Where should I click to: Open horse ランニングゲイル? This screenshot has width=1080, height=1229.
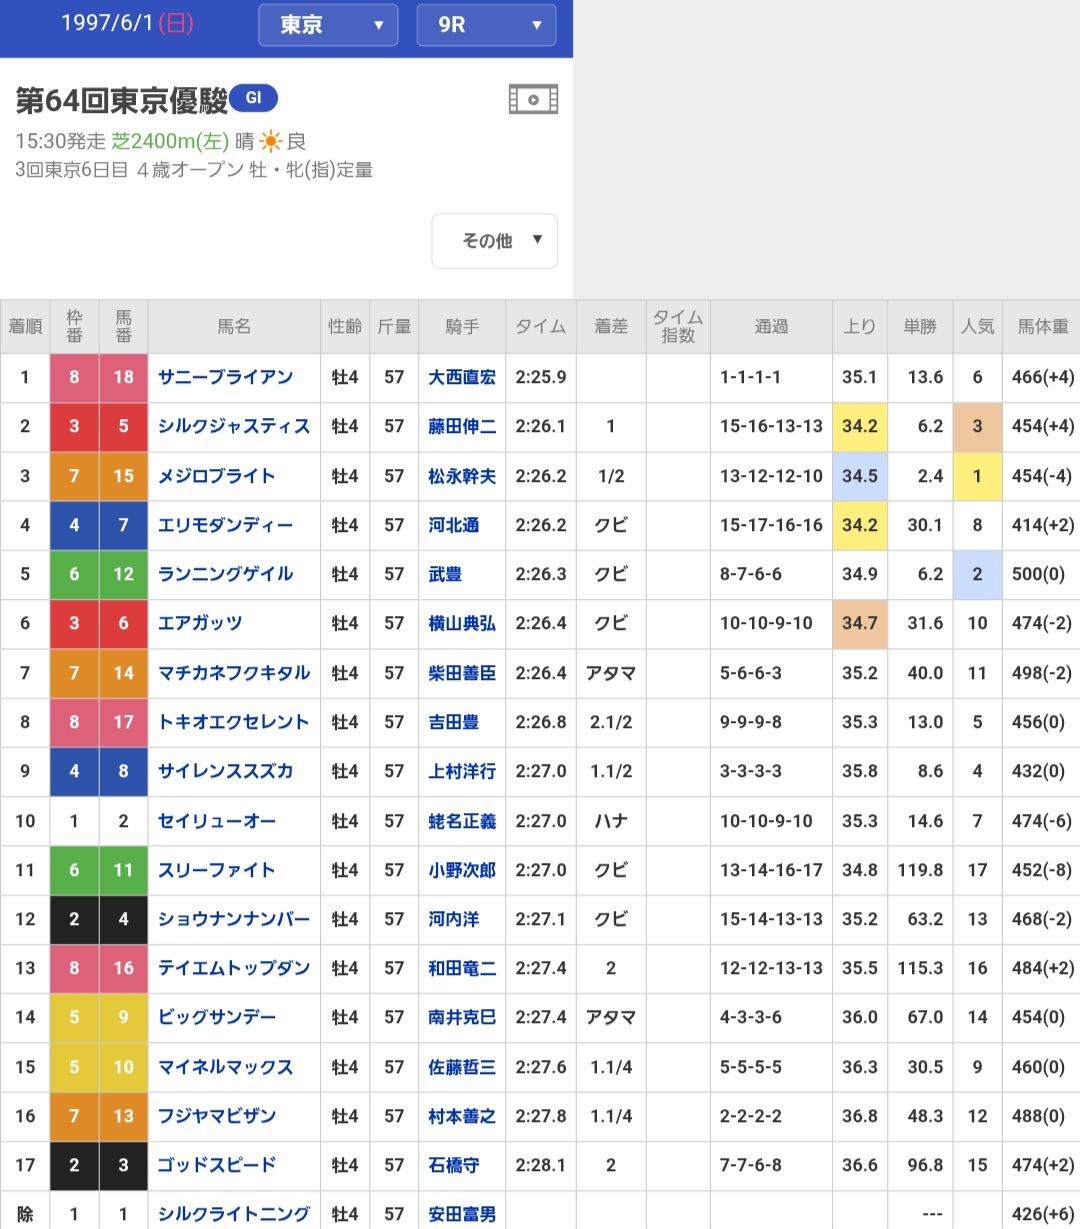point(226,574)
